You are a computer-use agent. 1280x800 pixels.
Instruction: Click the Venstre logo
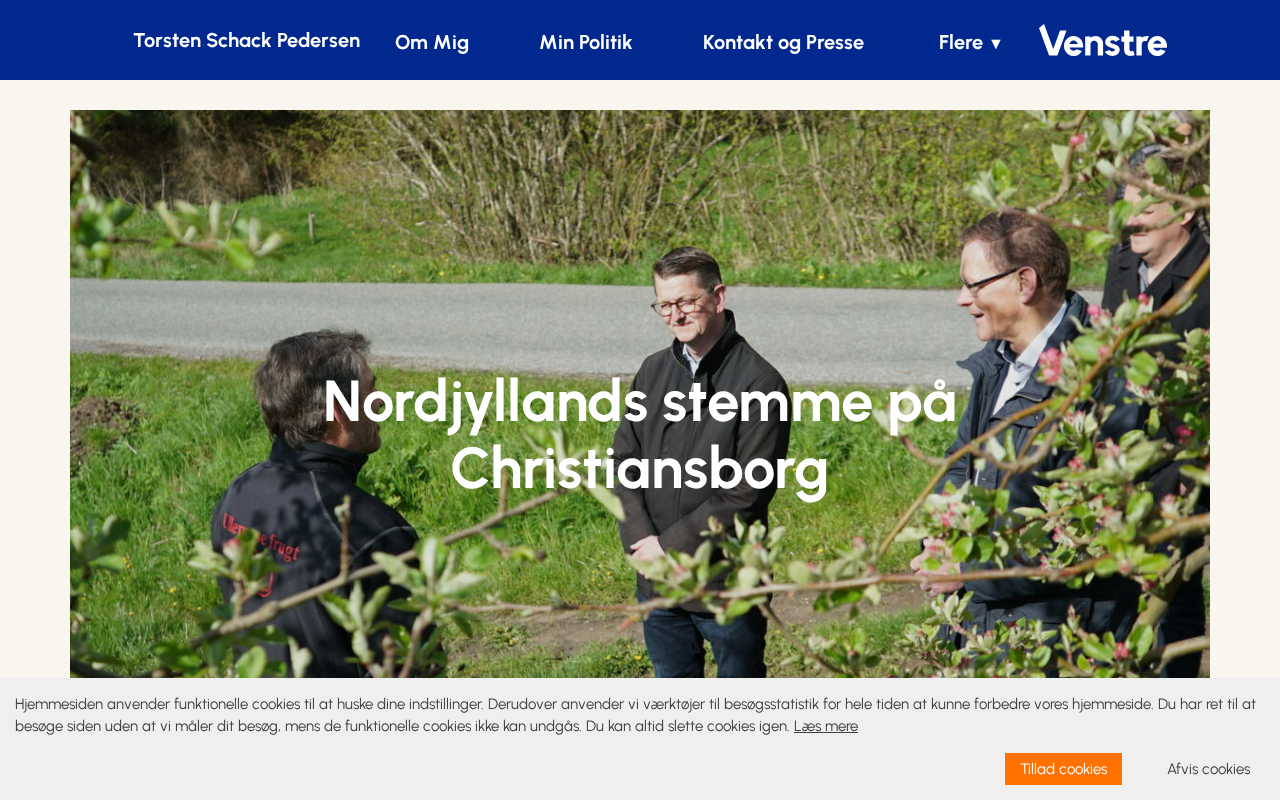point(1102,41)
